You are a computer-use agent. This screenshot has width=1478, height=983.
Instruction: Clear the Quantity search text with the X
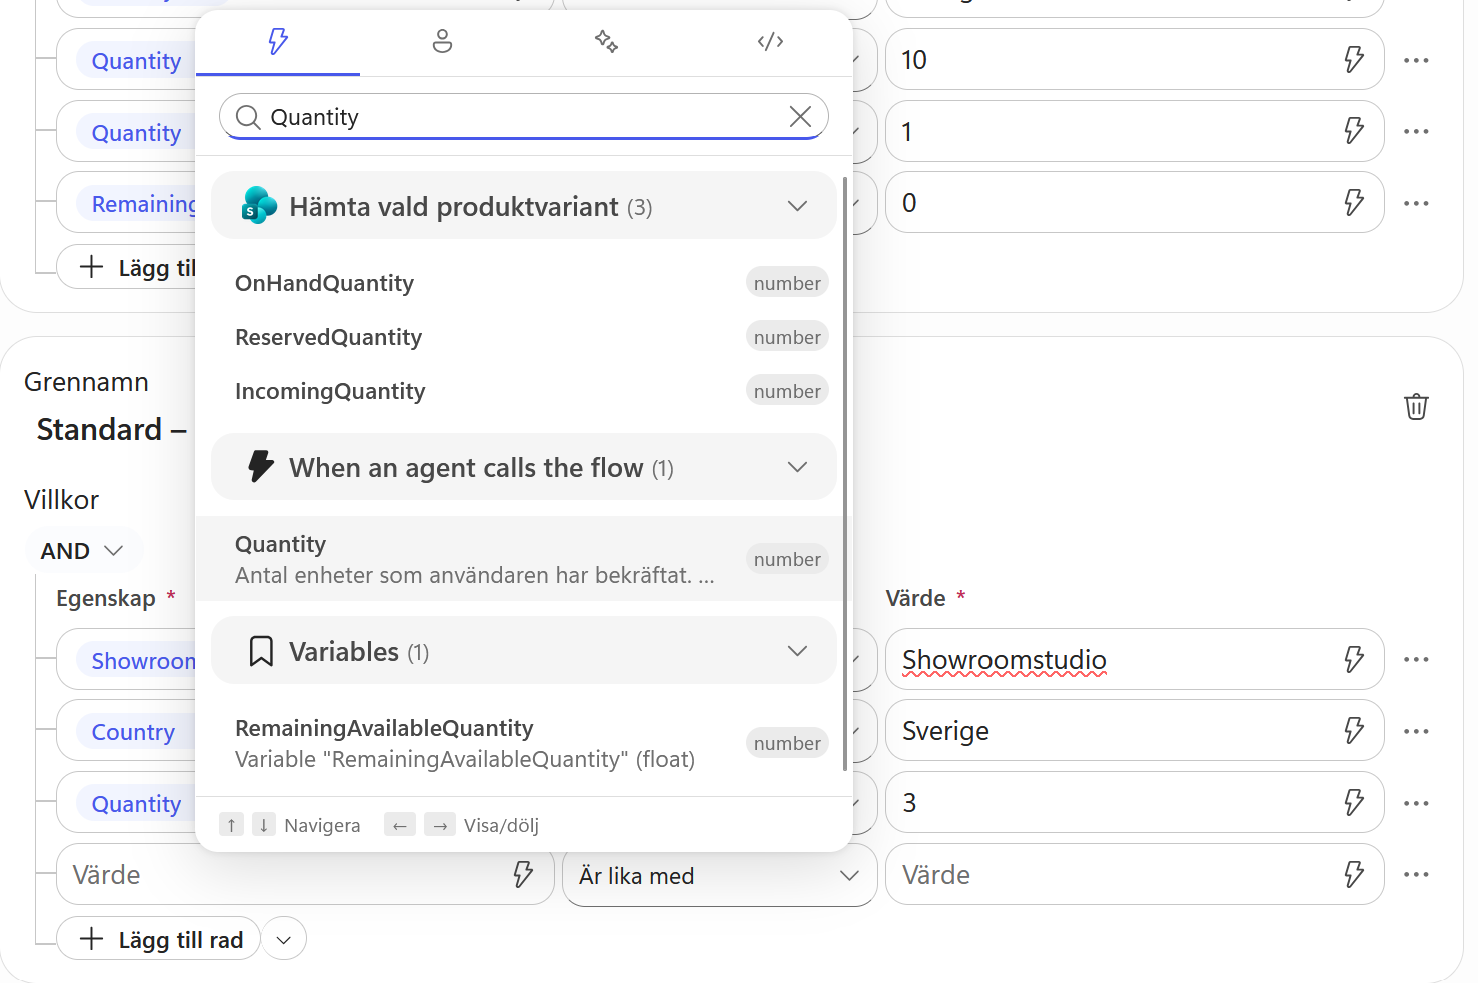click(800, 117)
